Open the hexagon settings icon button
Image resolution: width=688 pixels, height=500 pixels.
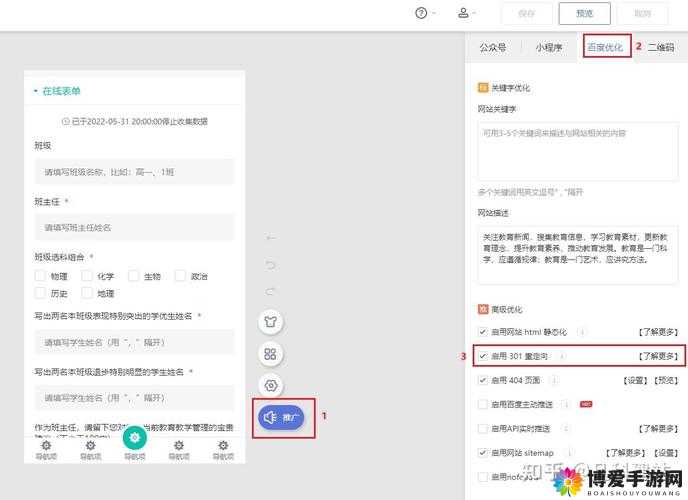271,386
